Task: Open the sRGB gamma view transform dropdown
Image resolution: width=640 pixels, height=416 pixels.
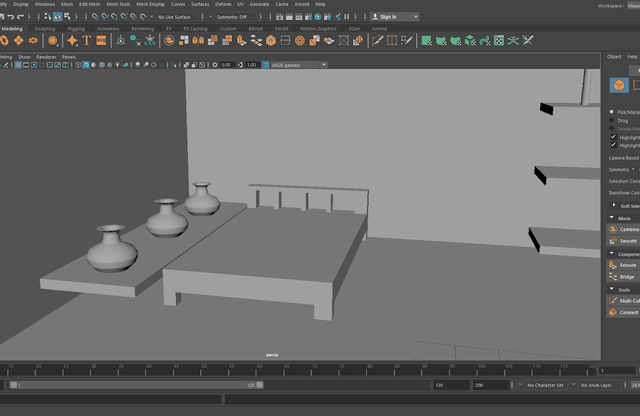Action: pos(299,65)
